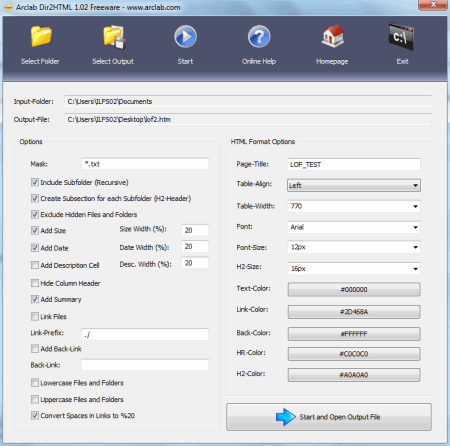This screenshot has height=446, width=450.
Task: Click the Select Output label
Action: 113,61
